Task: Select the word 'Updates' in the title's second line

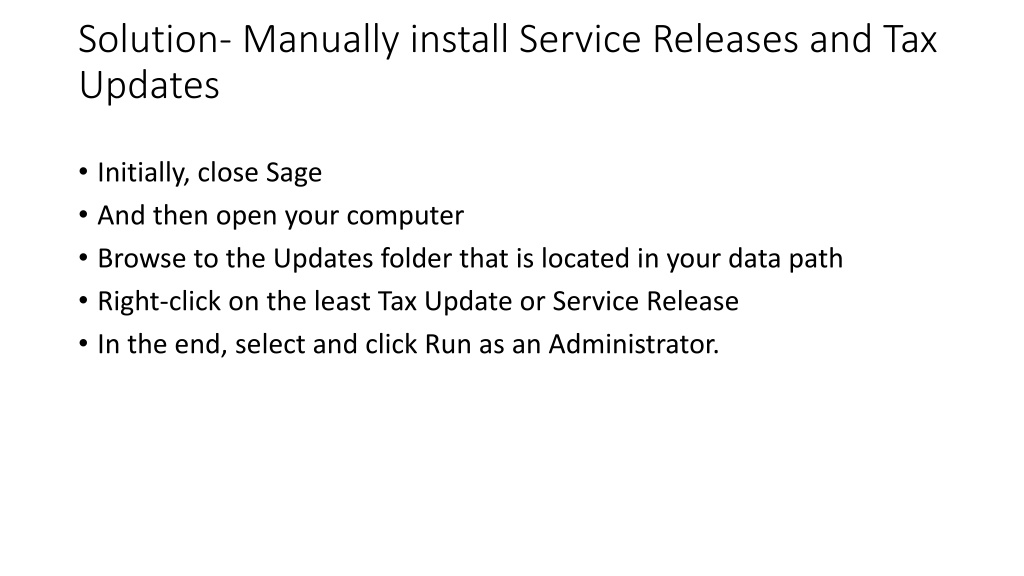Action: (149, 86)
